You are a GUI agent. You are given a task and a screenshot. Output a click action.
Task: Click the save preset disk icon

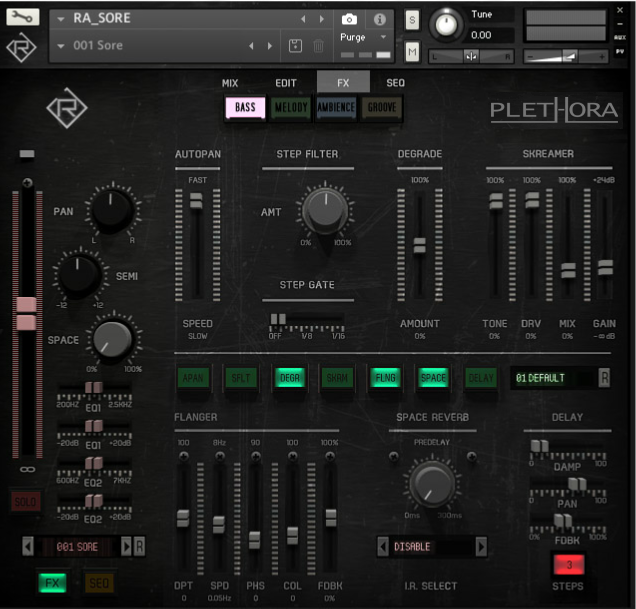[x=295, y=46]
